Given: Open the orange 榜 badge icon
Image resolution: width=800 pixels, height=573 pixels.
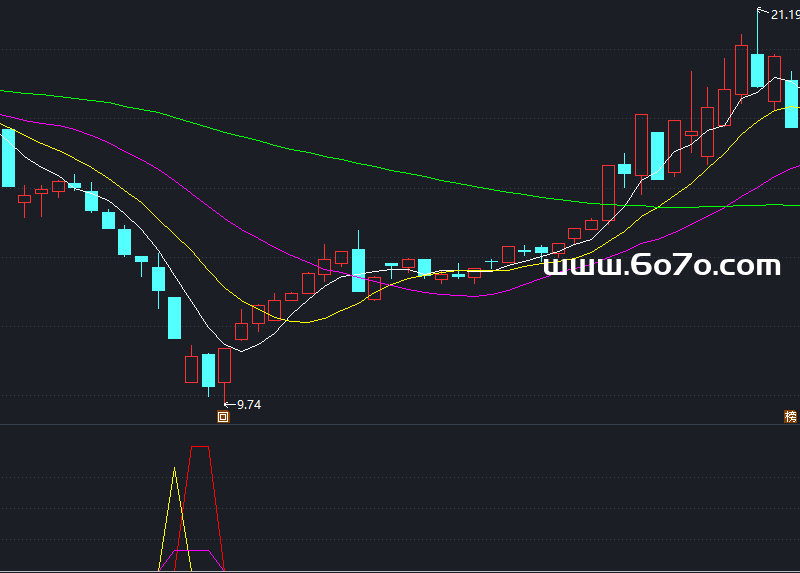Looking at the screenshot, I should [x=790, y=416].
